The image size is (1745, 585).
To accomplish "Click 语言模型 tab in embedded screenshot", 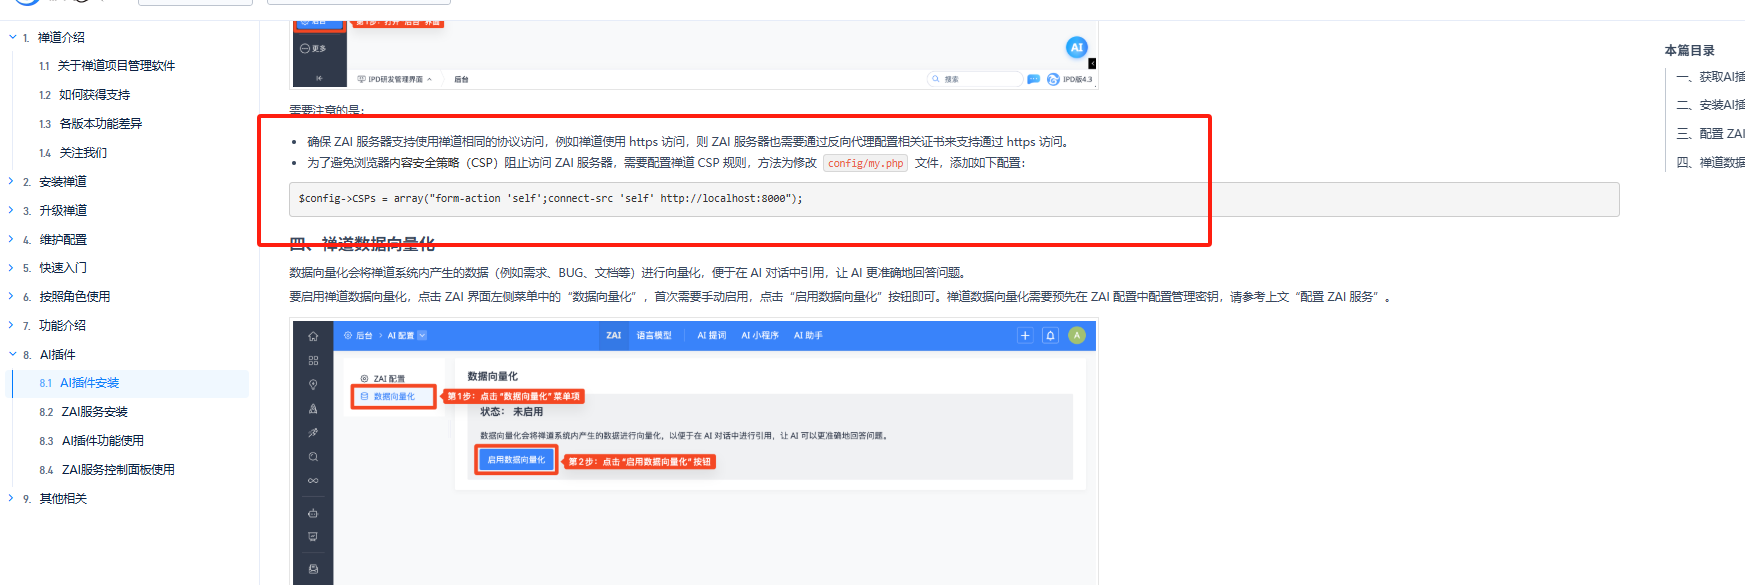I will pyautogui.click(x=654, y=336).
